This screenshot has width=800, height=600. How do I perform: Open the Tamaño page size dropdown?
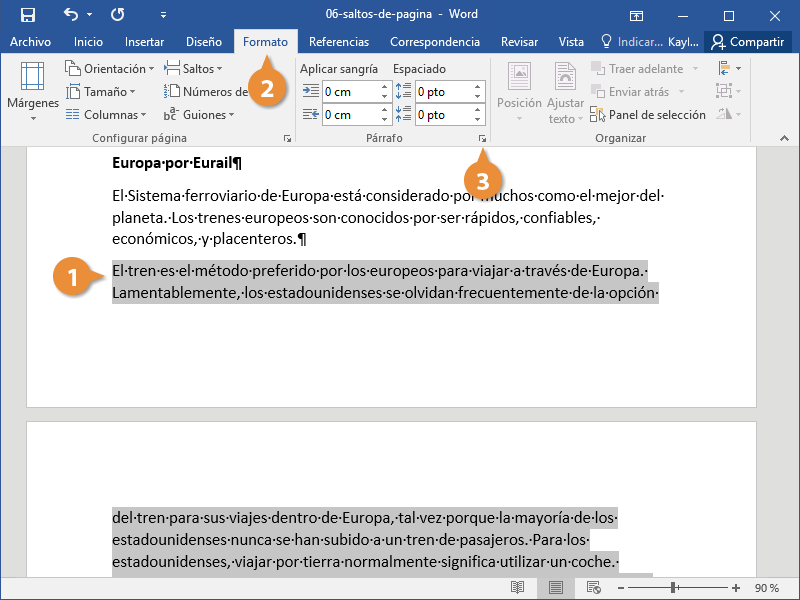coord(101,92)
